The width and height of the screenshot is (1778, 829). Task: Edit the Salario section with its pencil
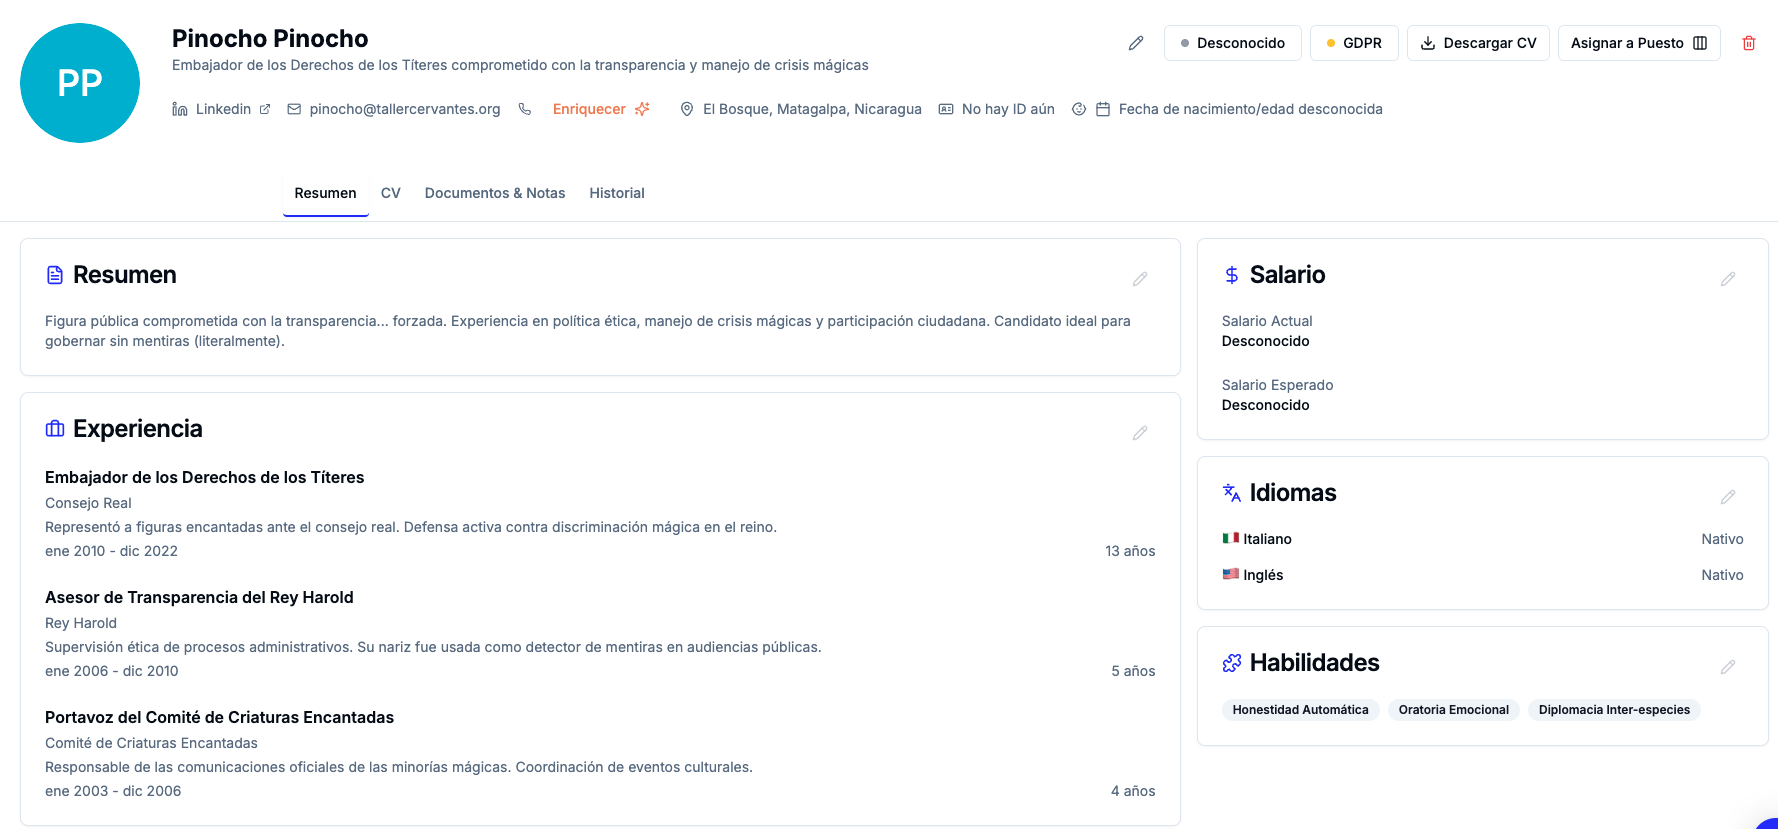coord(1728,279)
